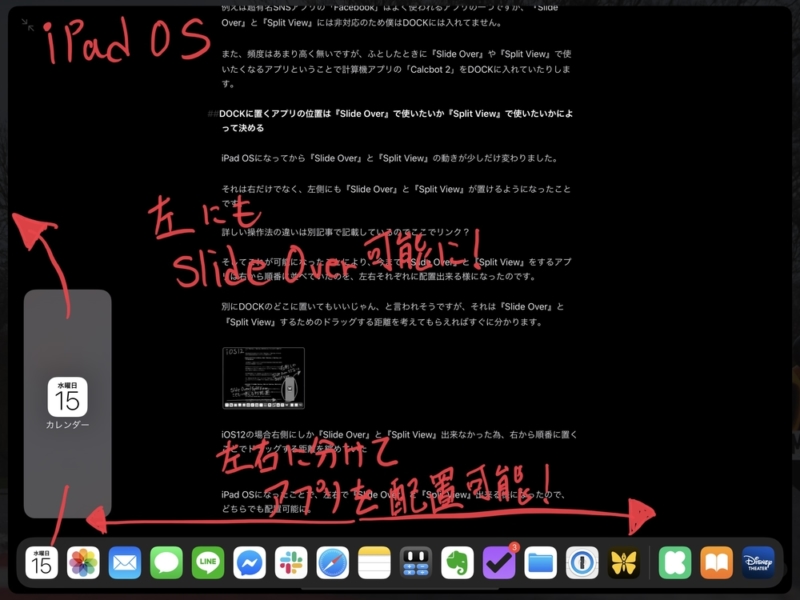Open the Disney Theater app
Screen dimensions: 800x600
point(758,563)
